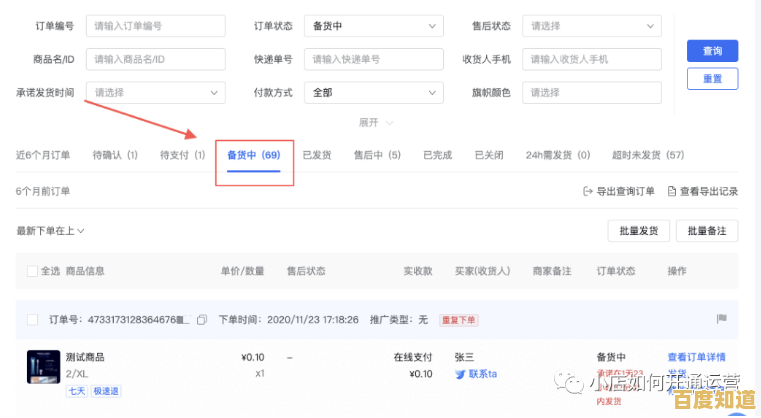Image resolution: width=761 pixels, height=418 pixels.
Task: Open the 订单状态 dropdown showing 备货中
Action: click(374, 26)
